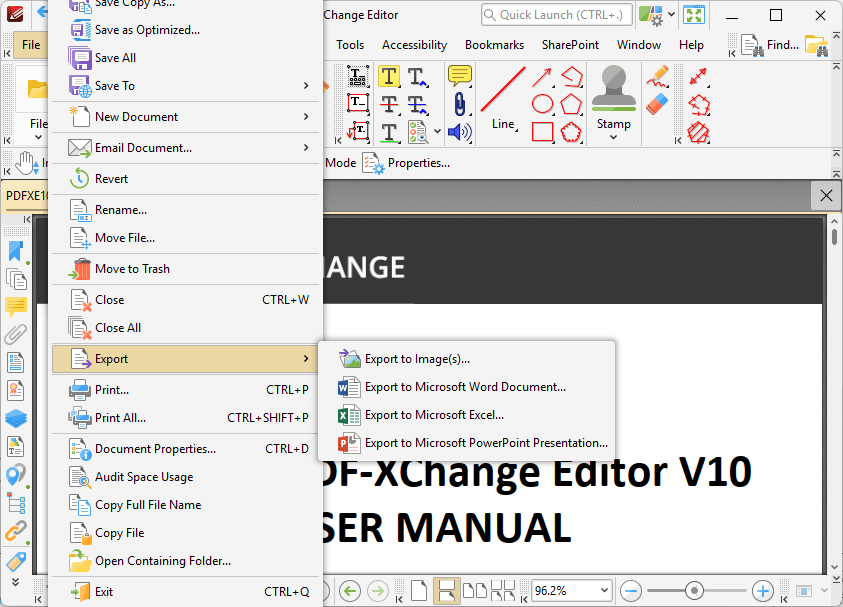
Task: Click the Quick Launch search field
Action: (x=556, y=15)
